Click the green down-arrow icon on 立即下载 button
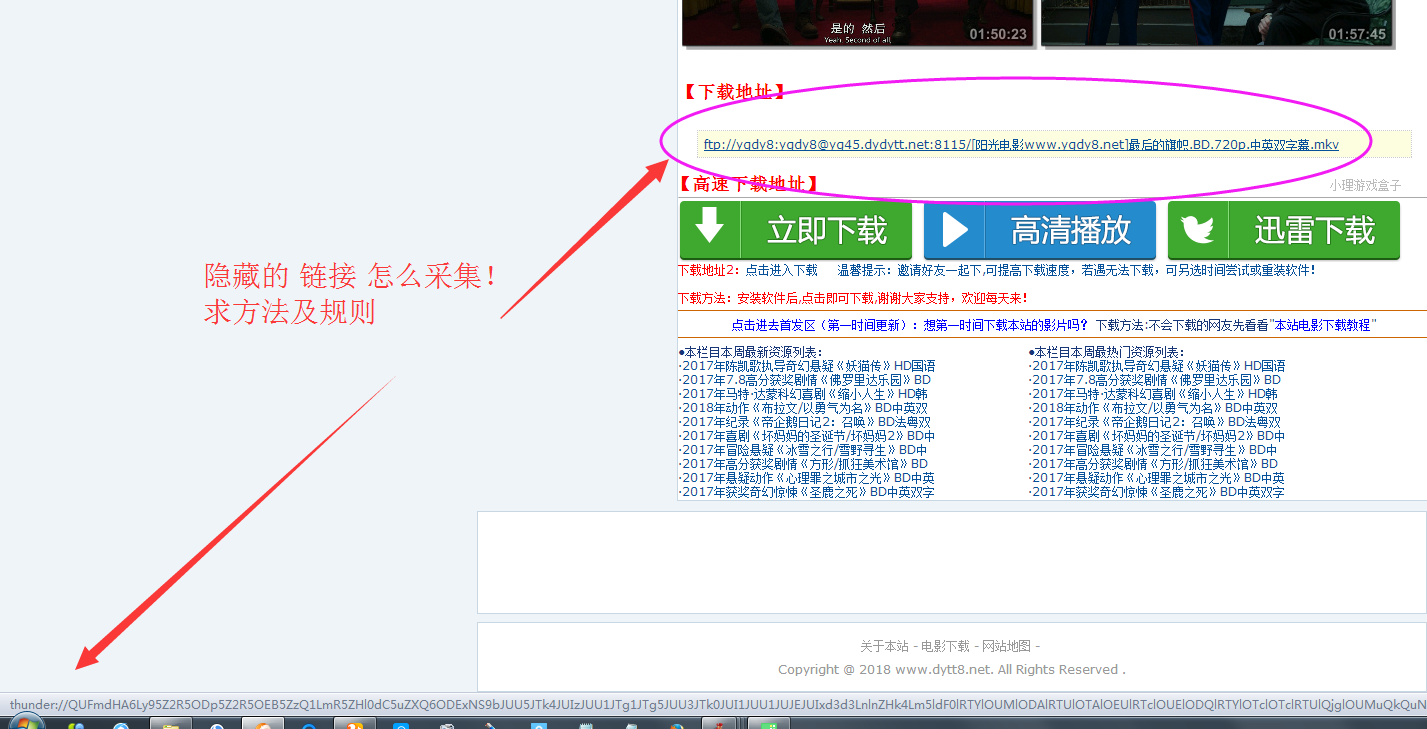Image resolution: width=1427 pixels, height=729 pixels. [x=712, y=229]
